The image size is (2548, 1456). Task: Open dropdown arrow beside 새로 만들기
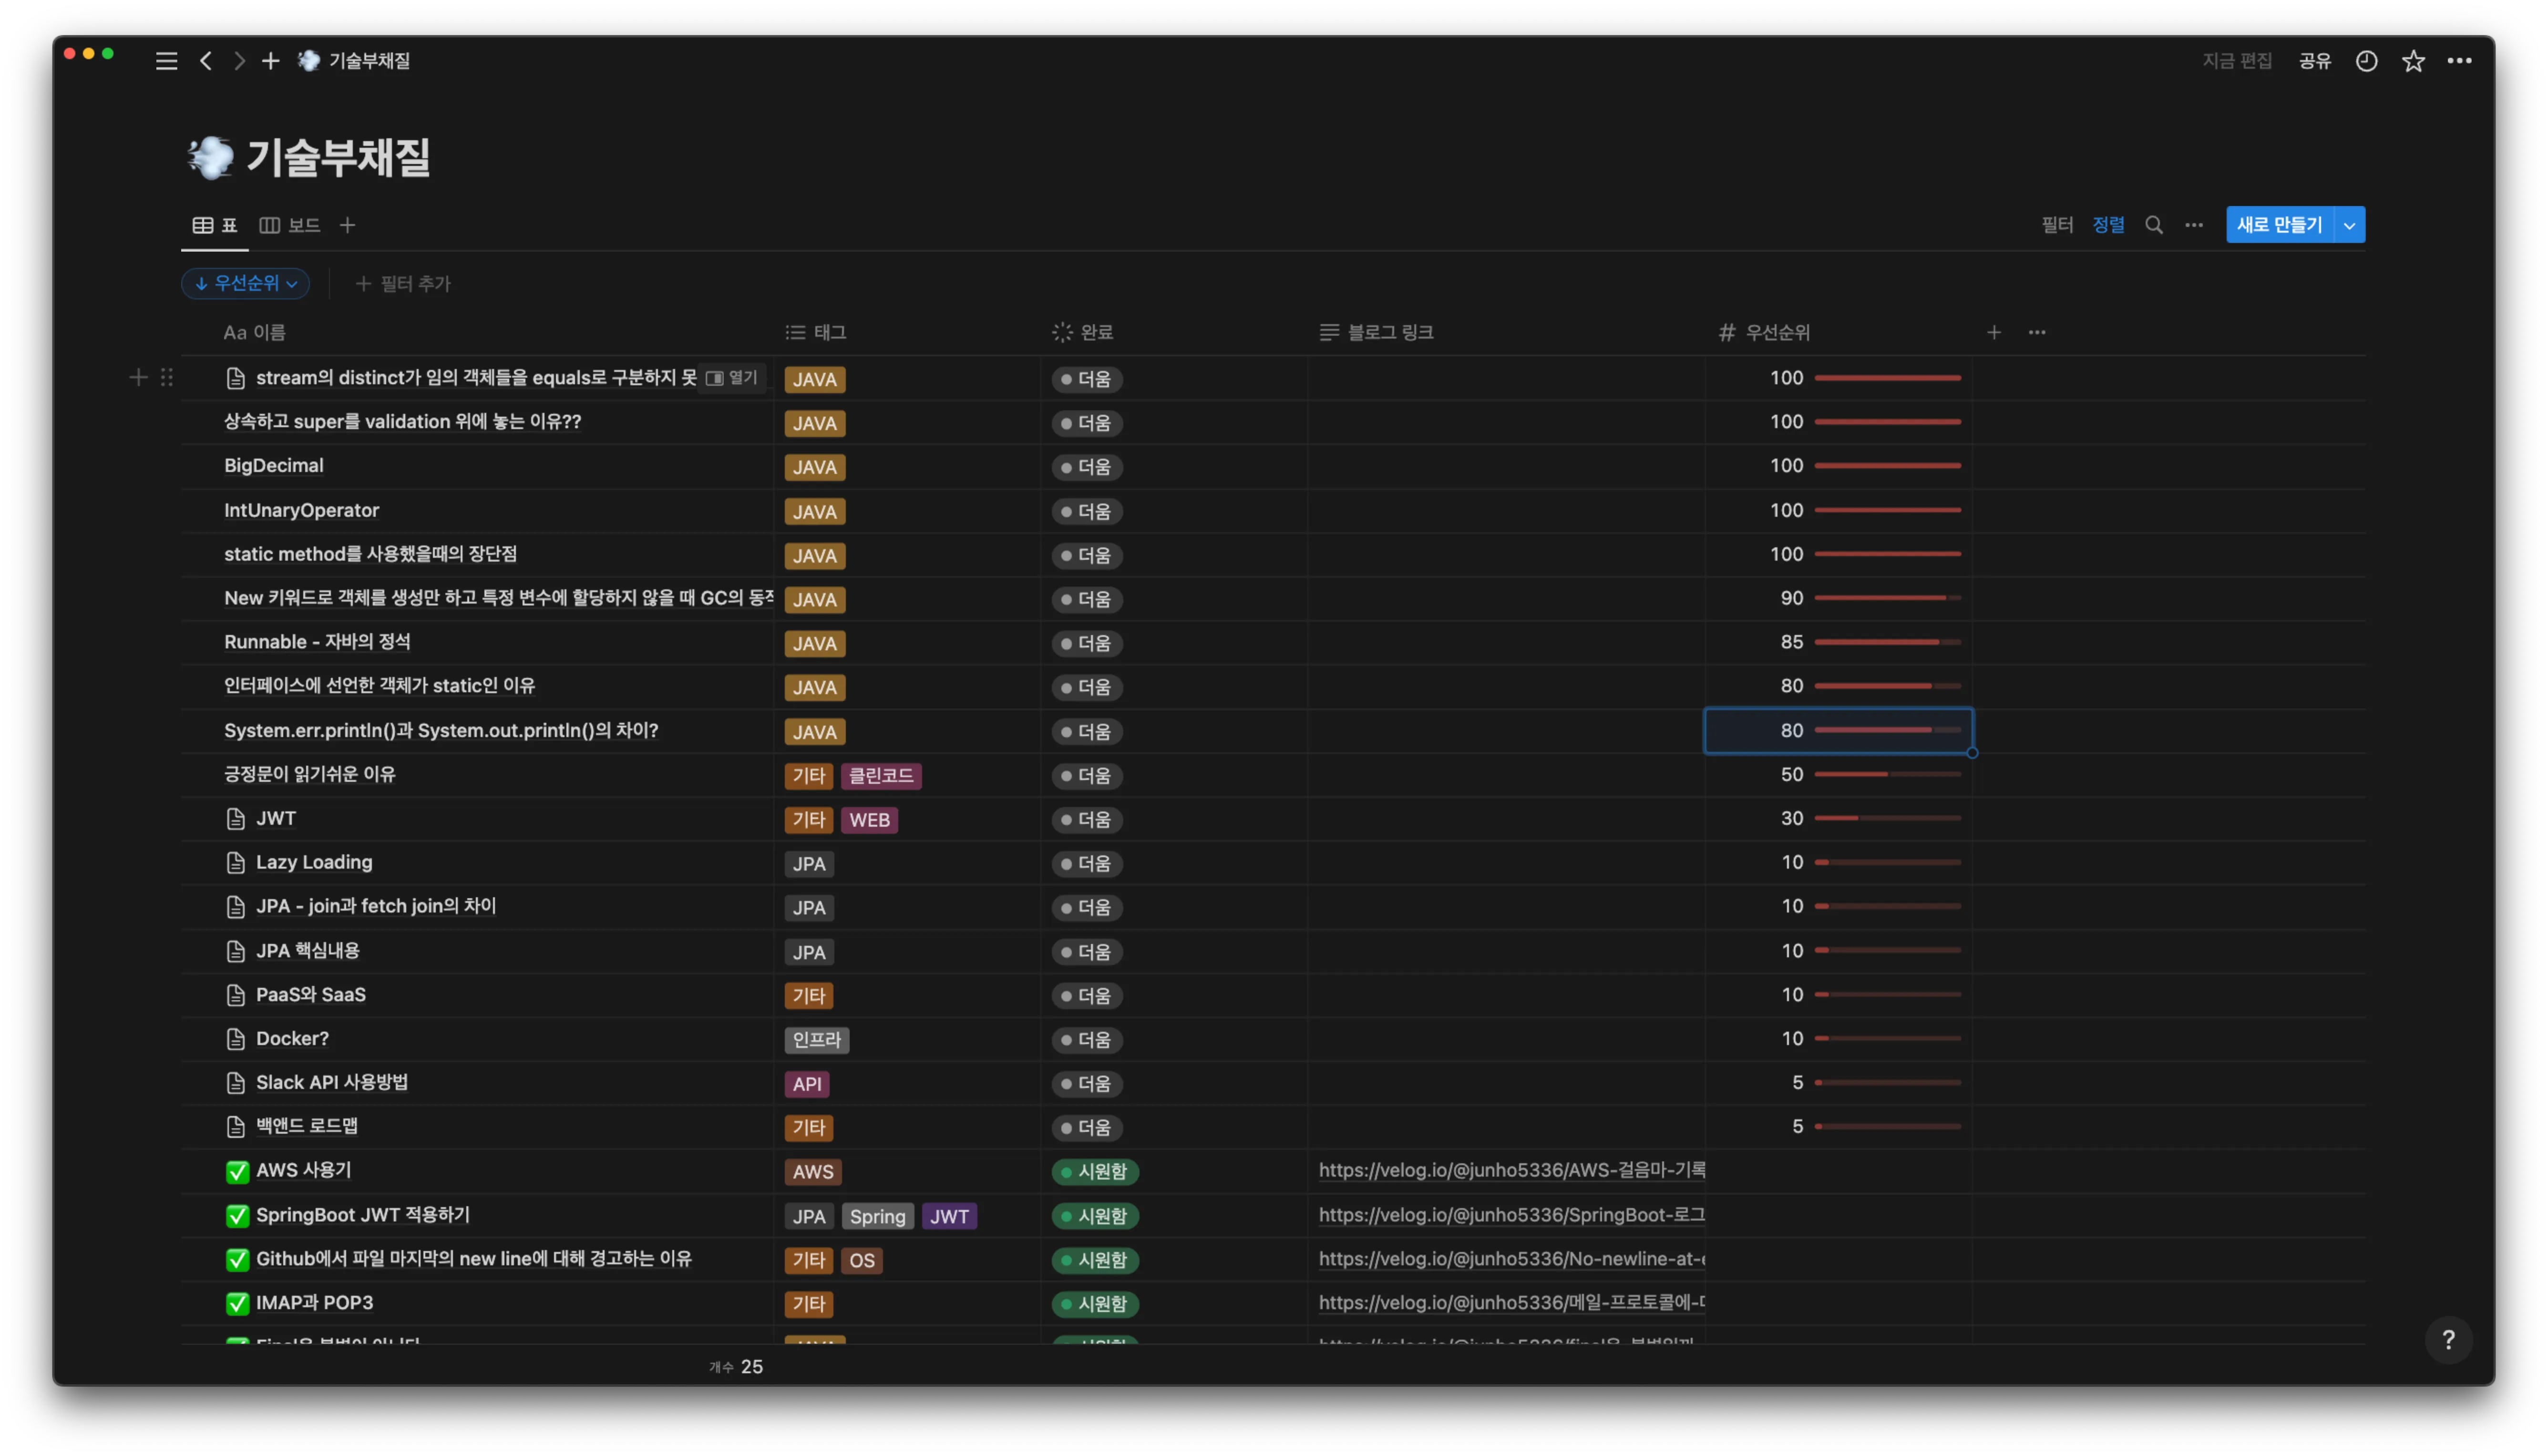click(x=2349, y=225)
